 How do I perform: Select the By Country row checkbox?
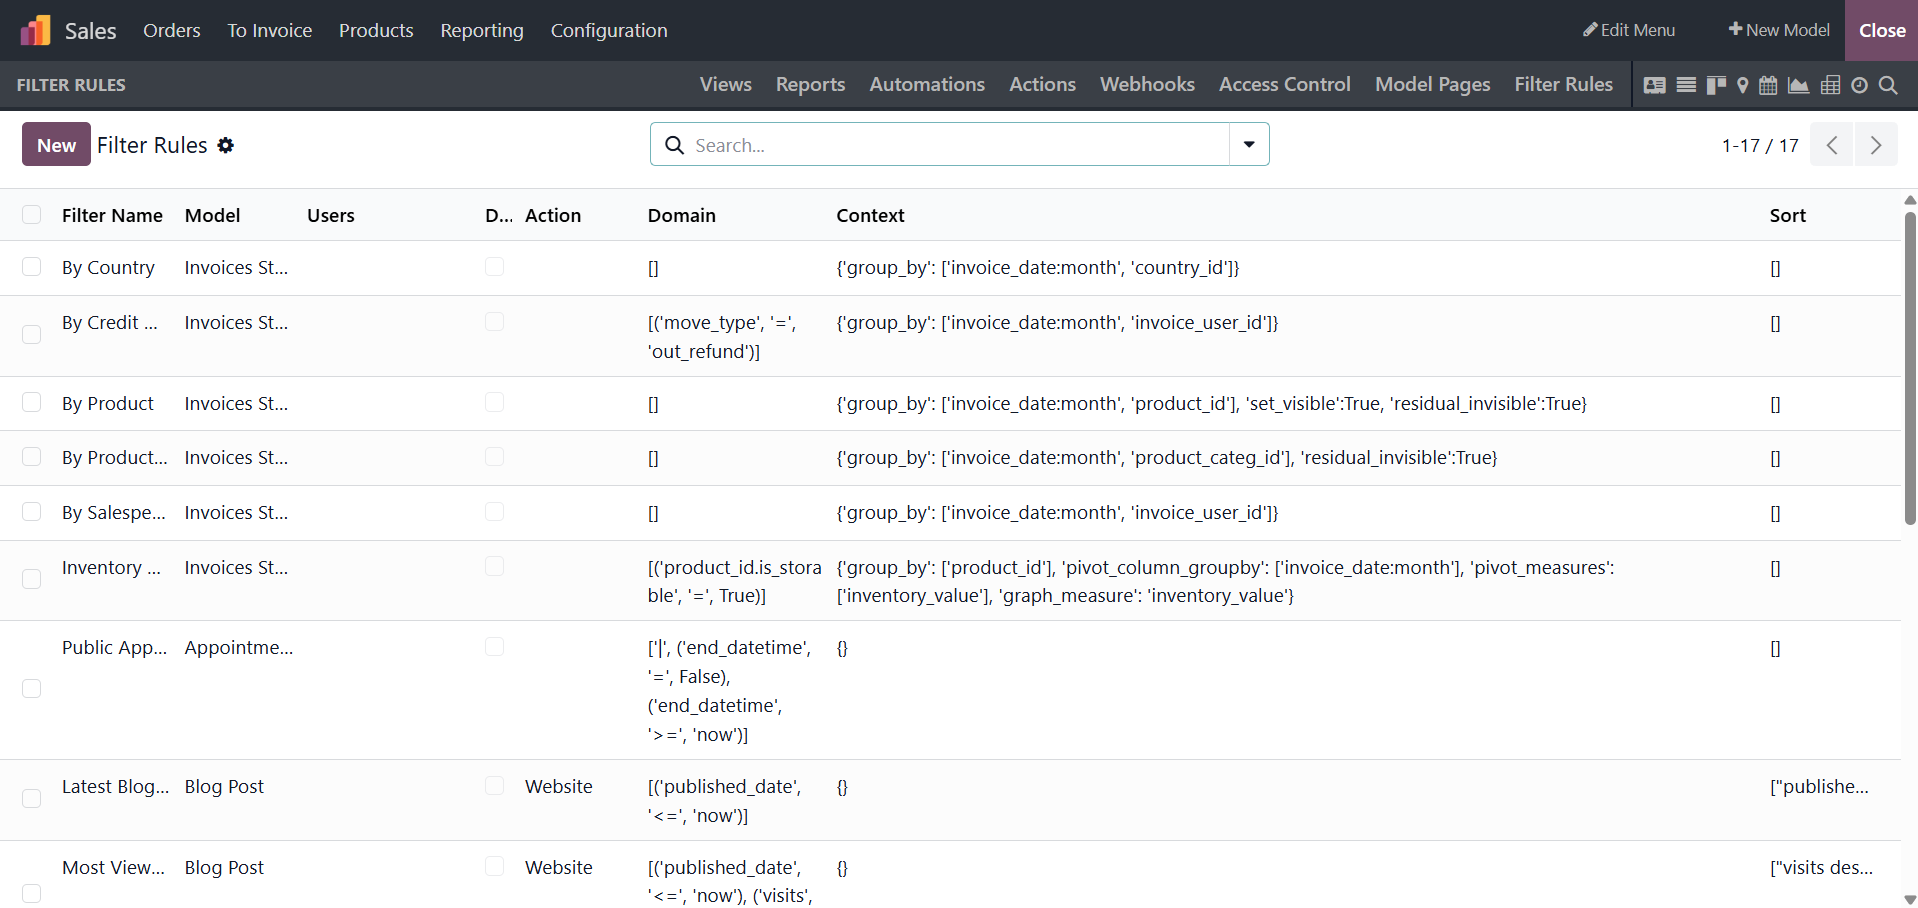coord(32,267)
